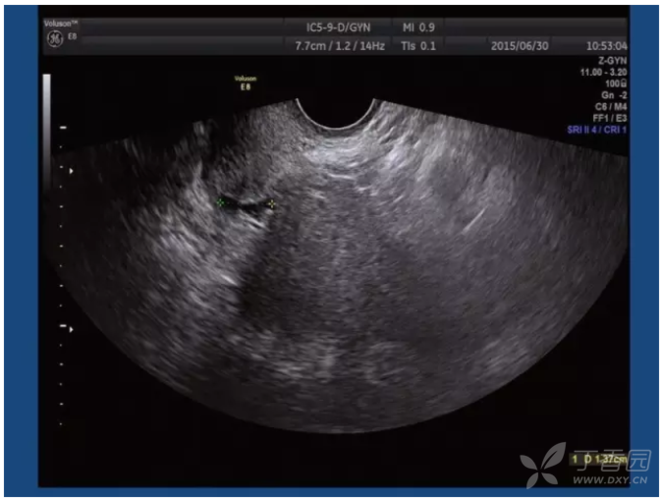Viewport: 662px width, 500px height.
Task: Click the MI 0.9 indicator
Action: (x=418, y=27)
